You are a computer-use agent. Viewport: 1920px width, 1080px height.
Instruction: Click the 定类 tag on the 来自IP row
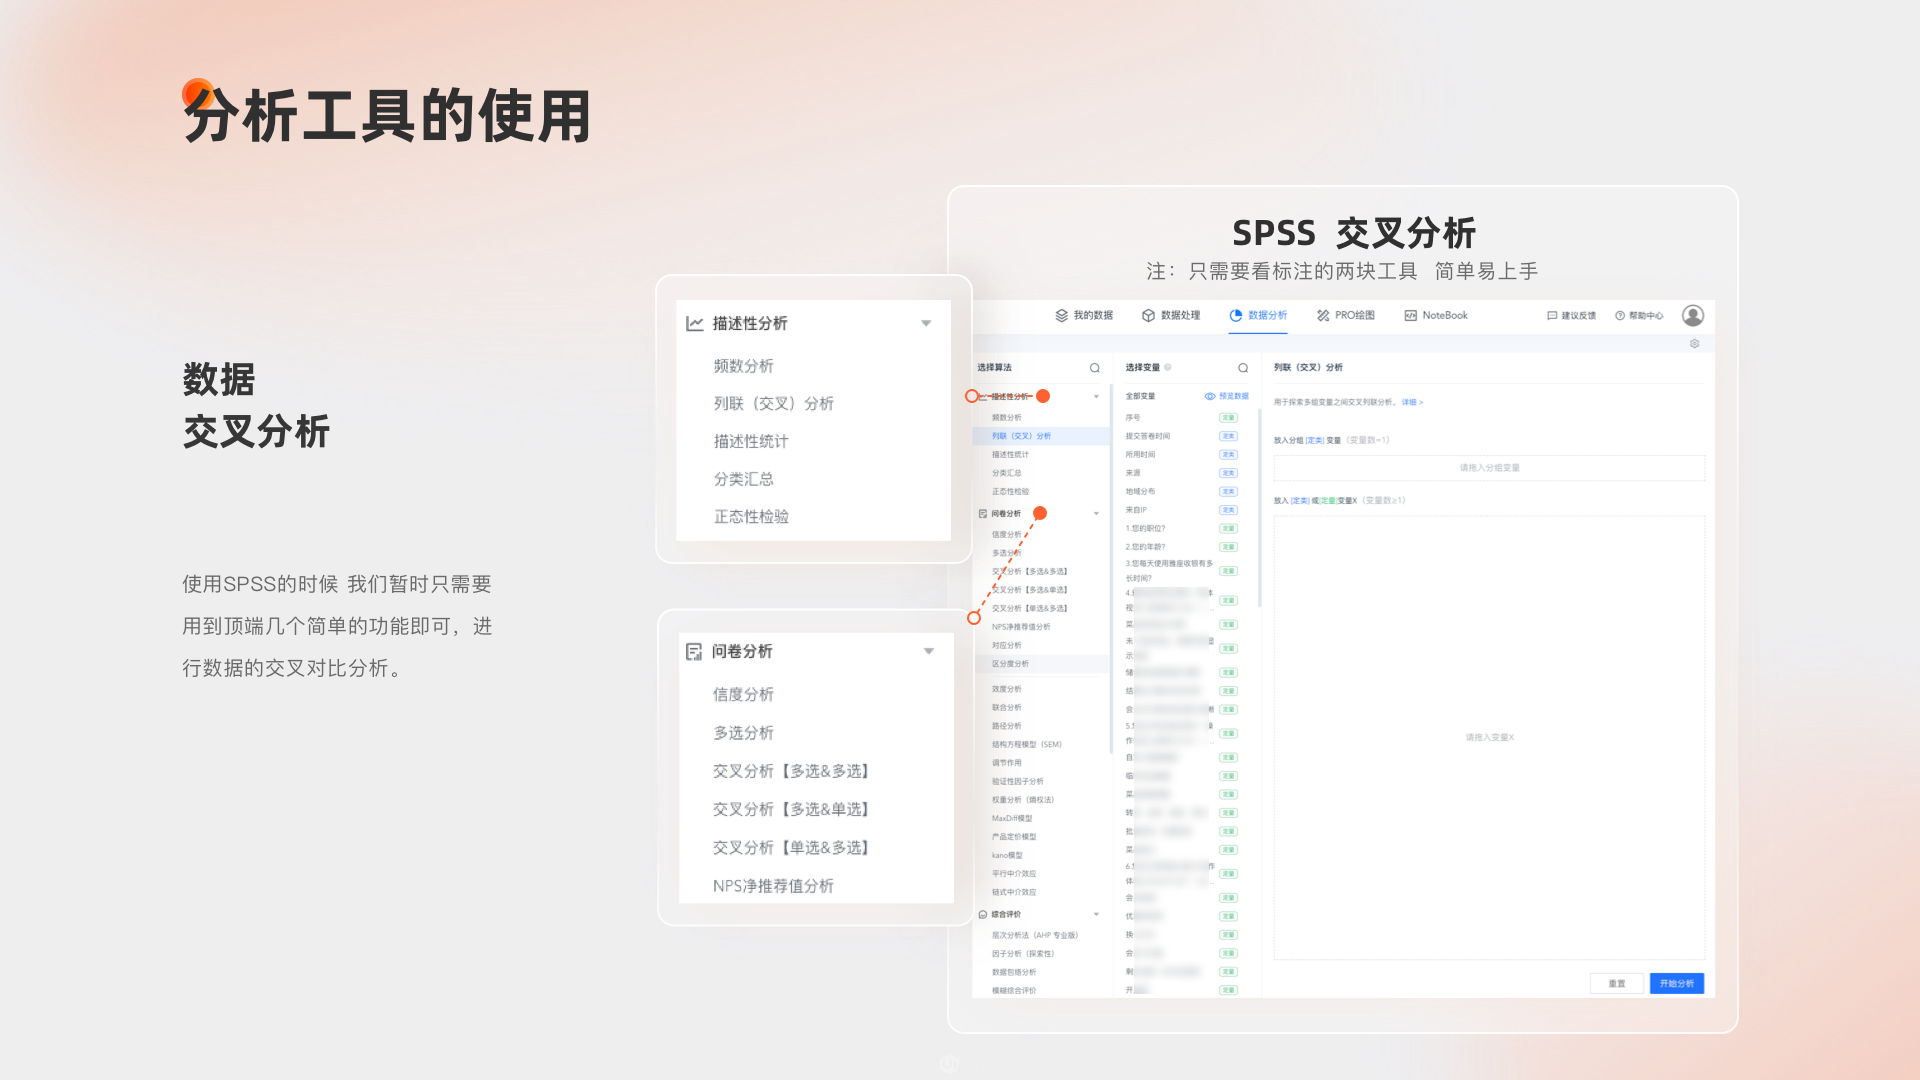coord(1228,510)
